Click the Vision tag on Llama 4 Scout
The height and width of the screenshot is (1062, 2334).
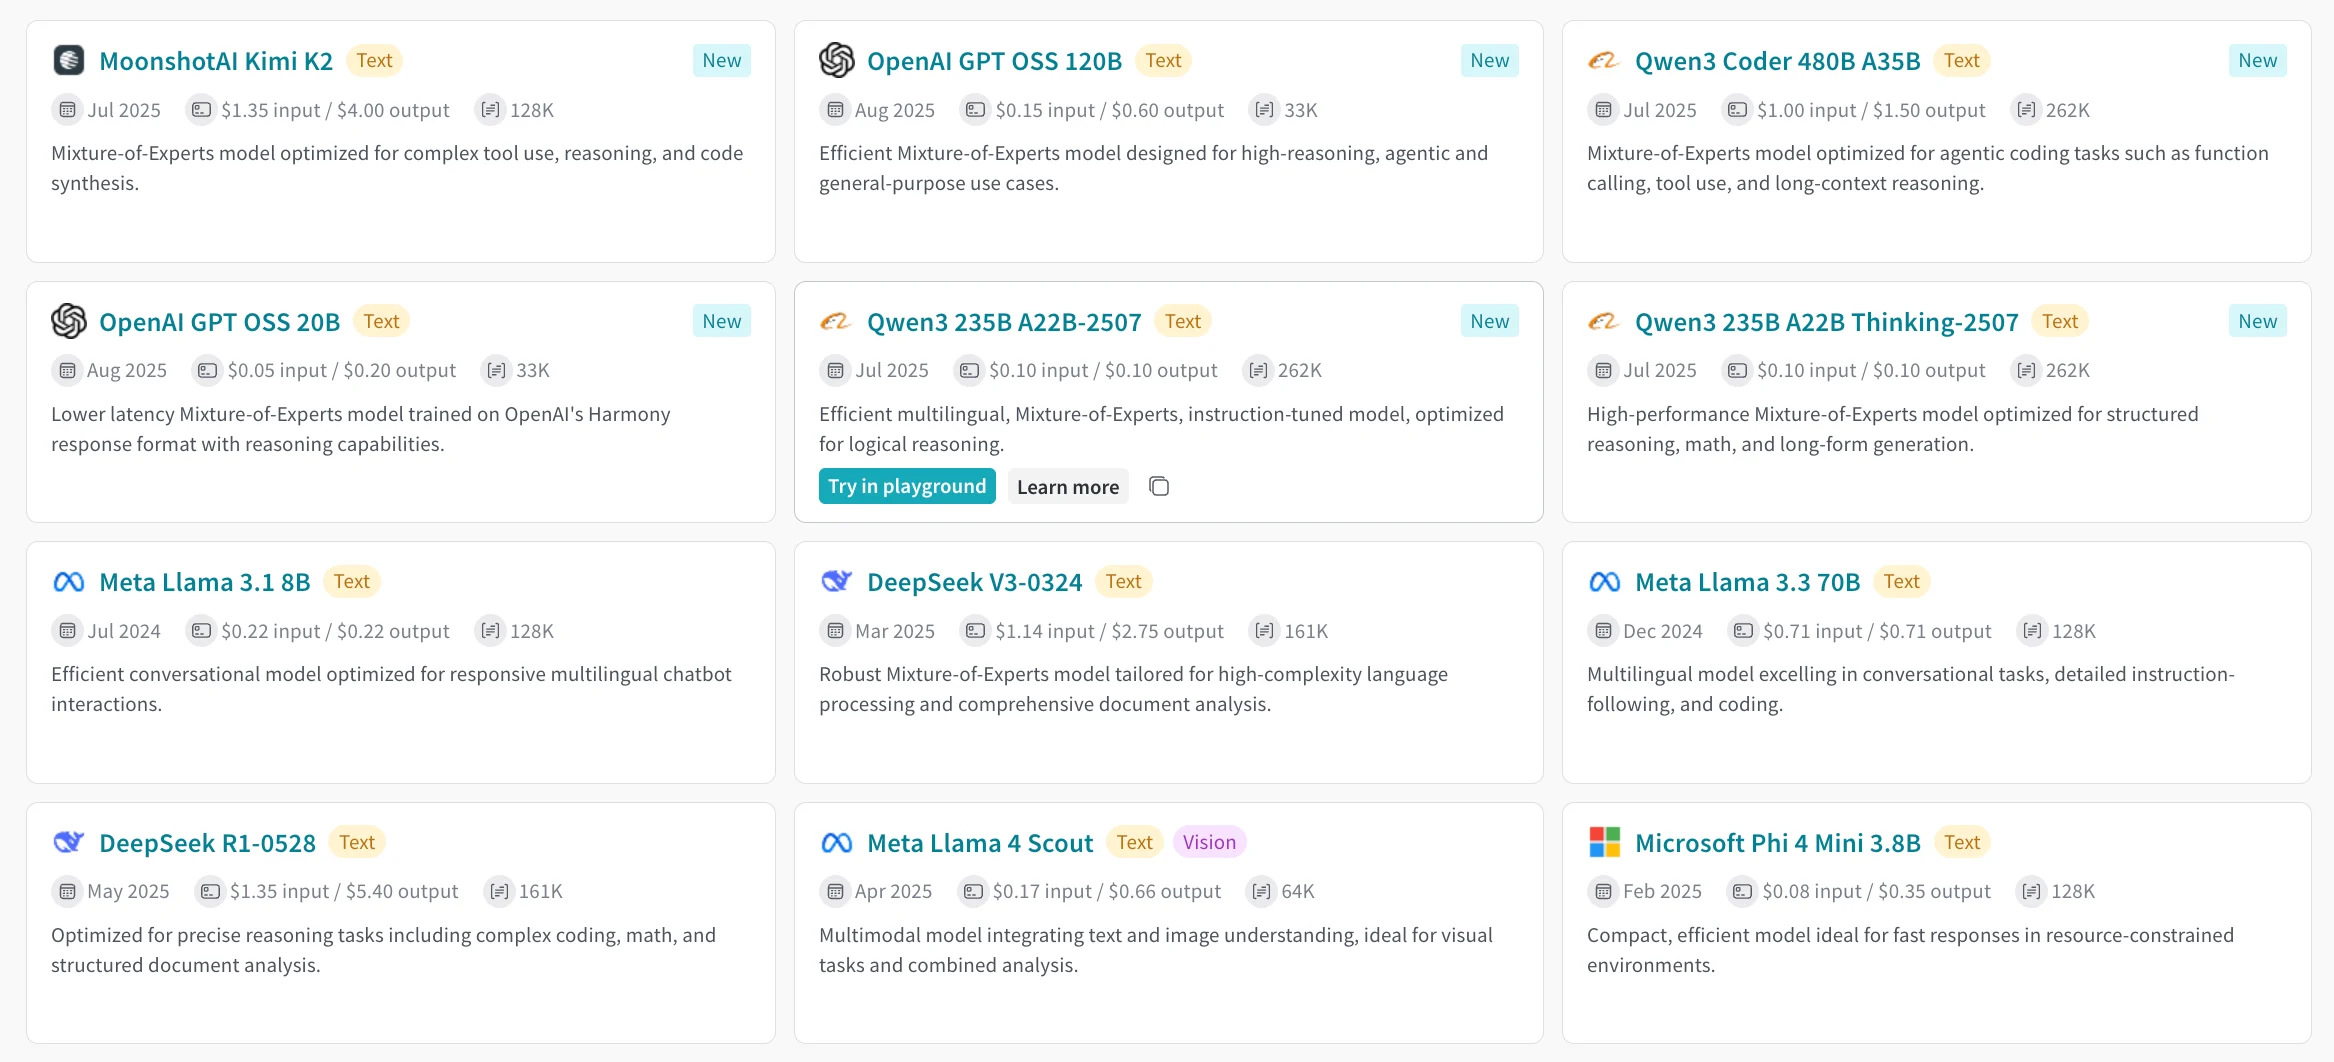point(1209,842)
